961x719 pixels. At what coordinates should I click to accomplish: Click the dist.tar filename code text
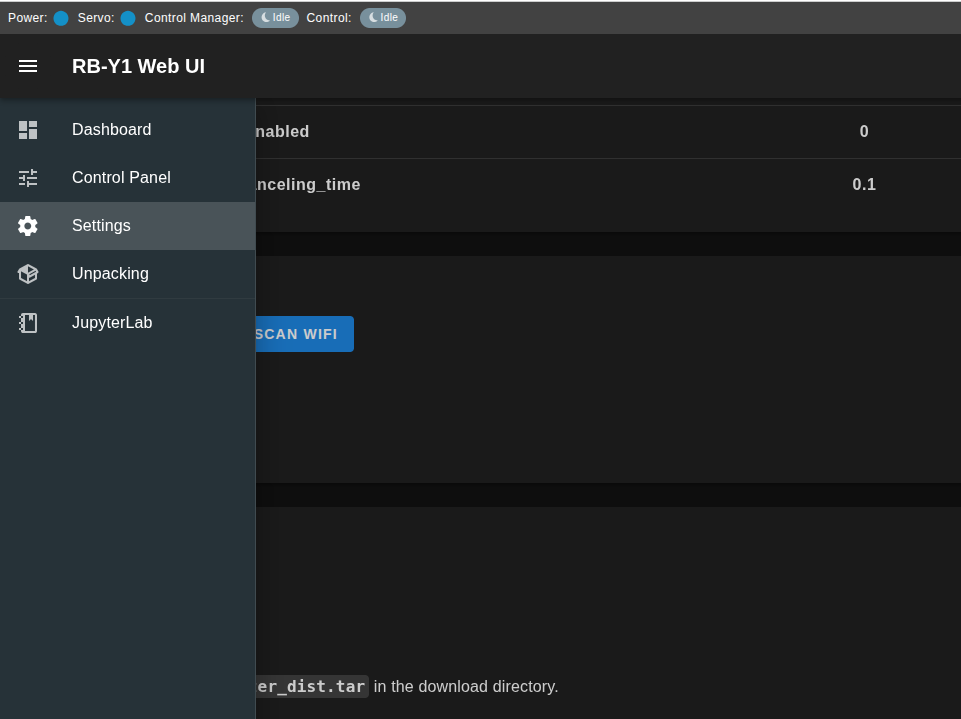pos(312,686)
